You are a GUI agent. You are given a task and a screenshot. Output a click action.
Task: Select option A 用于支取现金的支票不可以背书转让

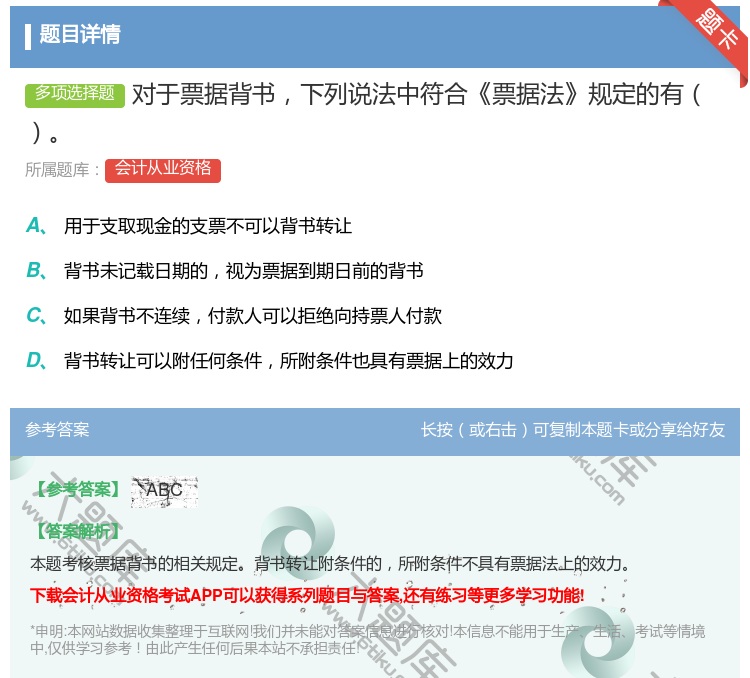point(208,226)
